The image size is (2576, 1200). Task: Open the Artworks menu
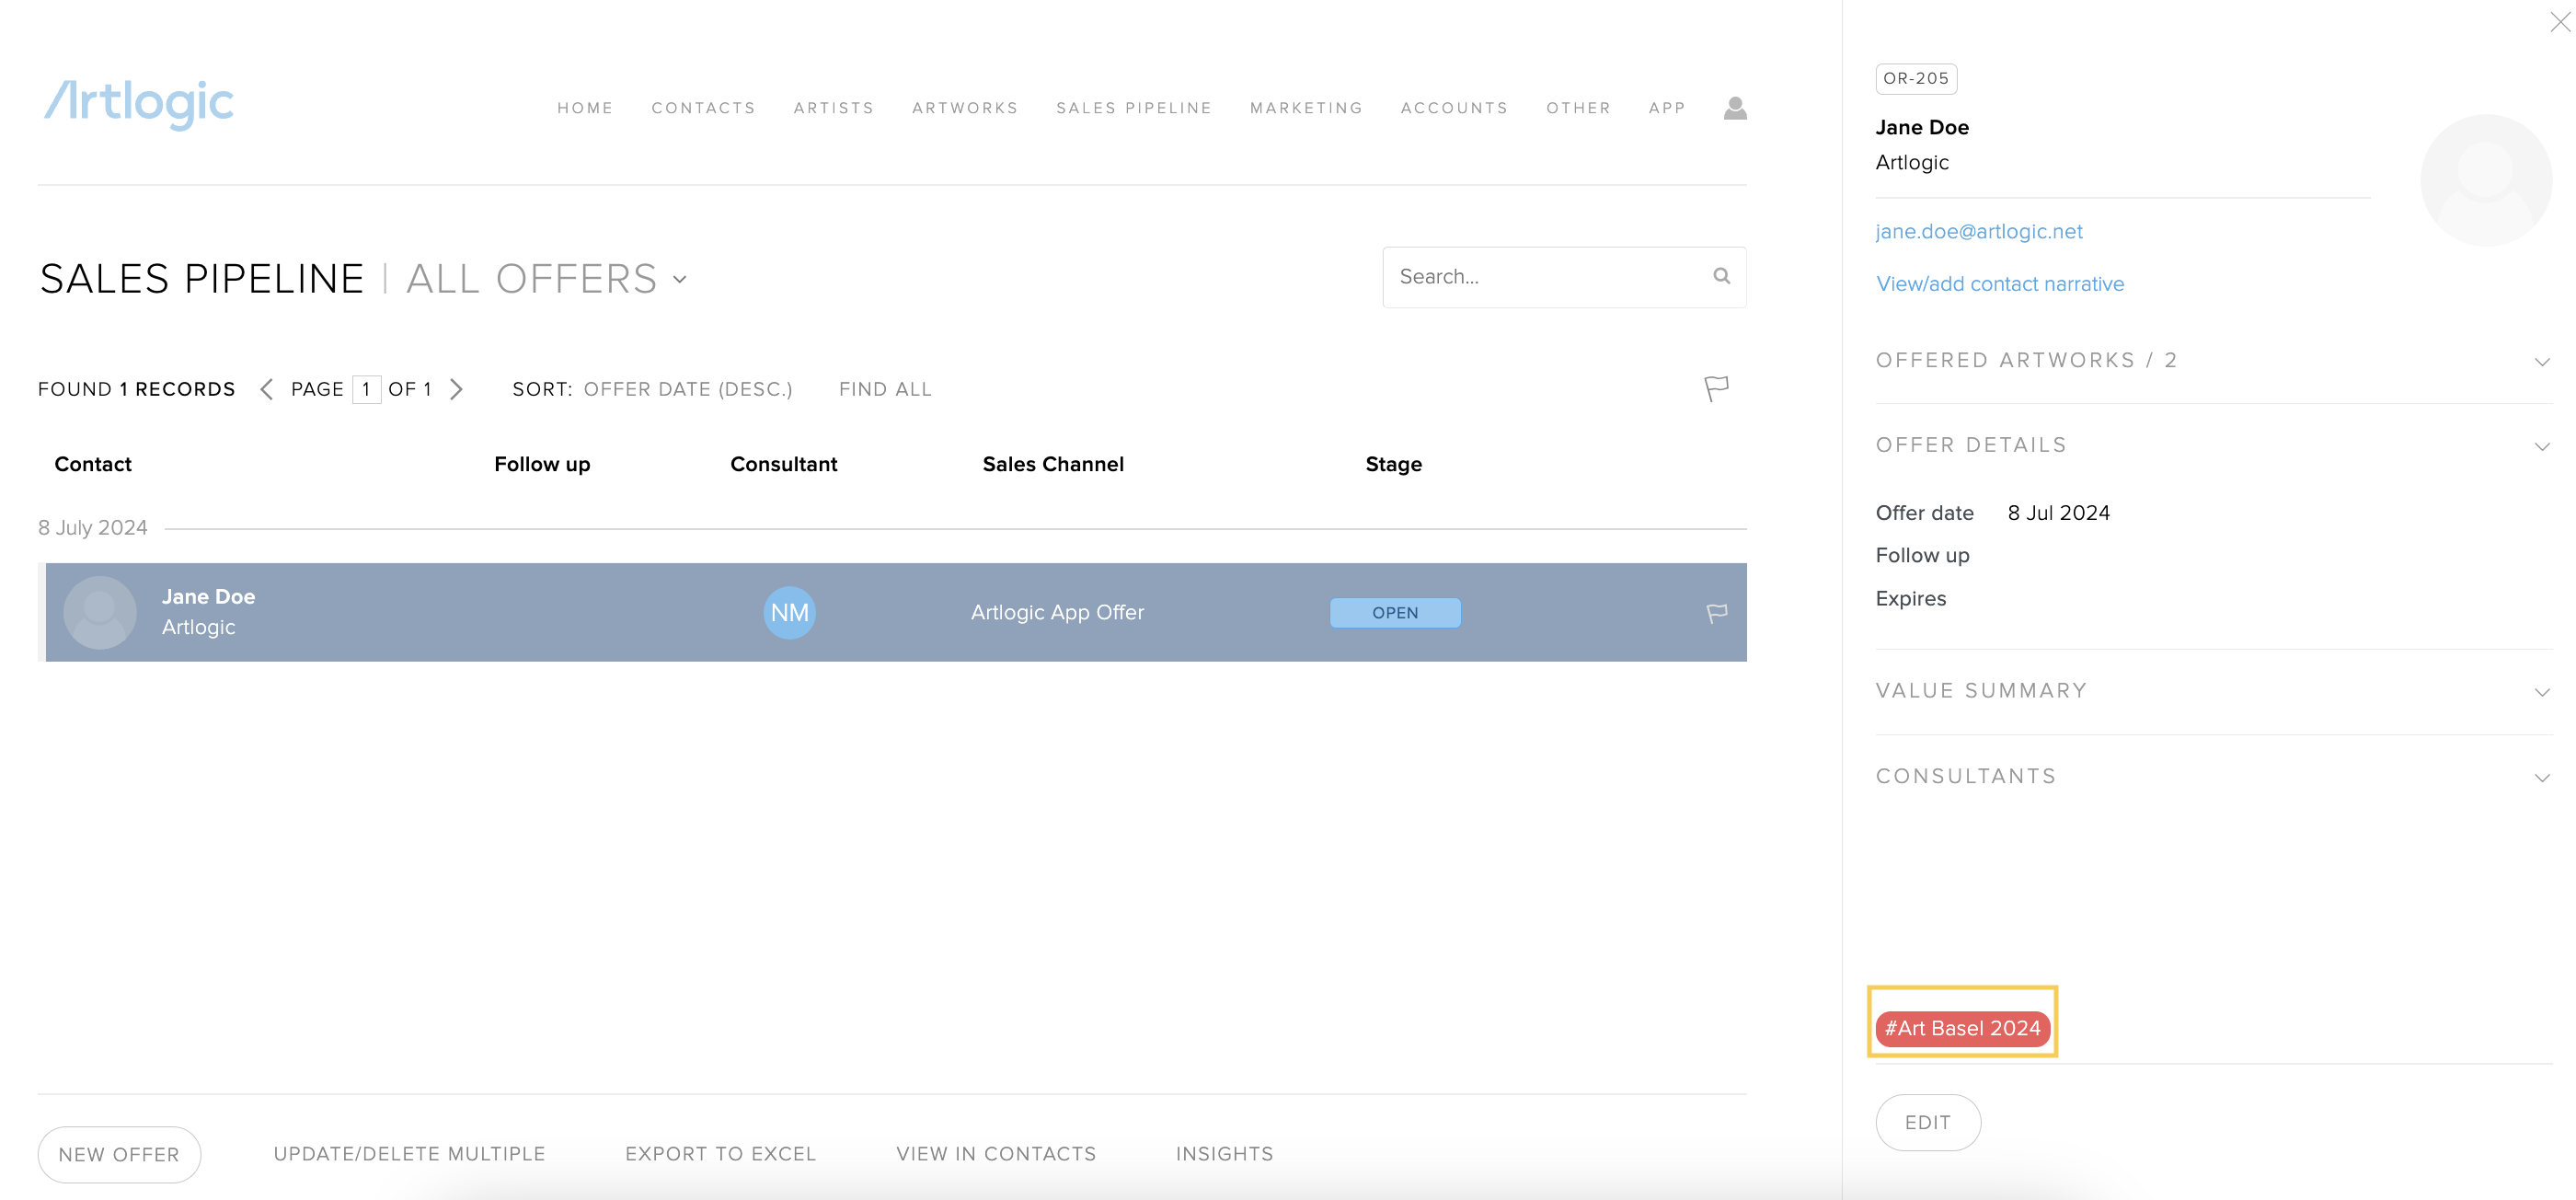[x=964, y=108]
